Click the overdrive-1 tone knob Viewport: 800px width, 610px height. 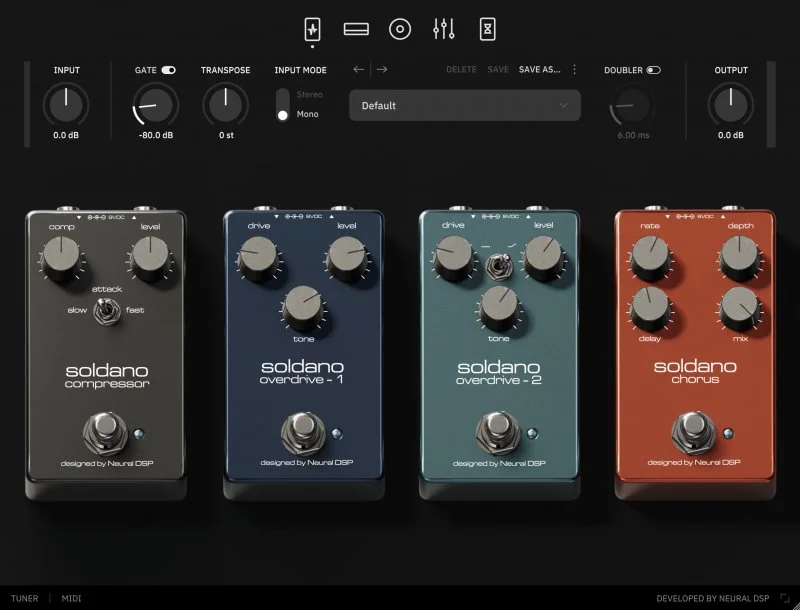click(303, 308)
